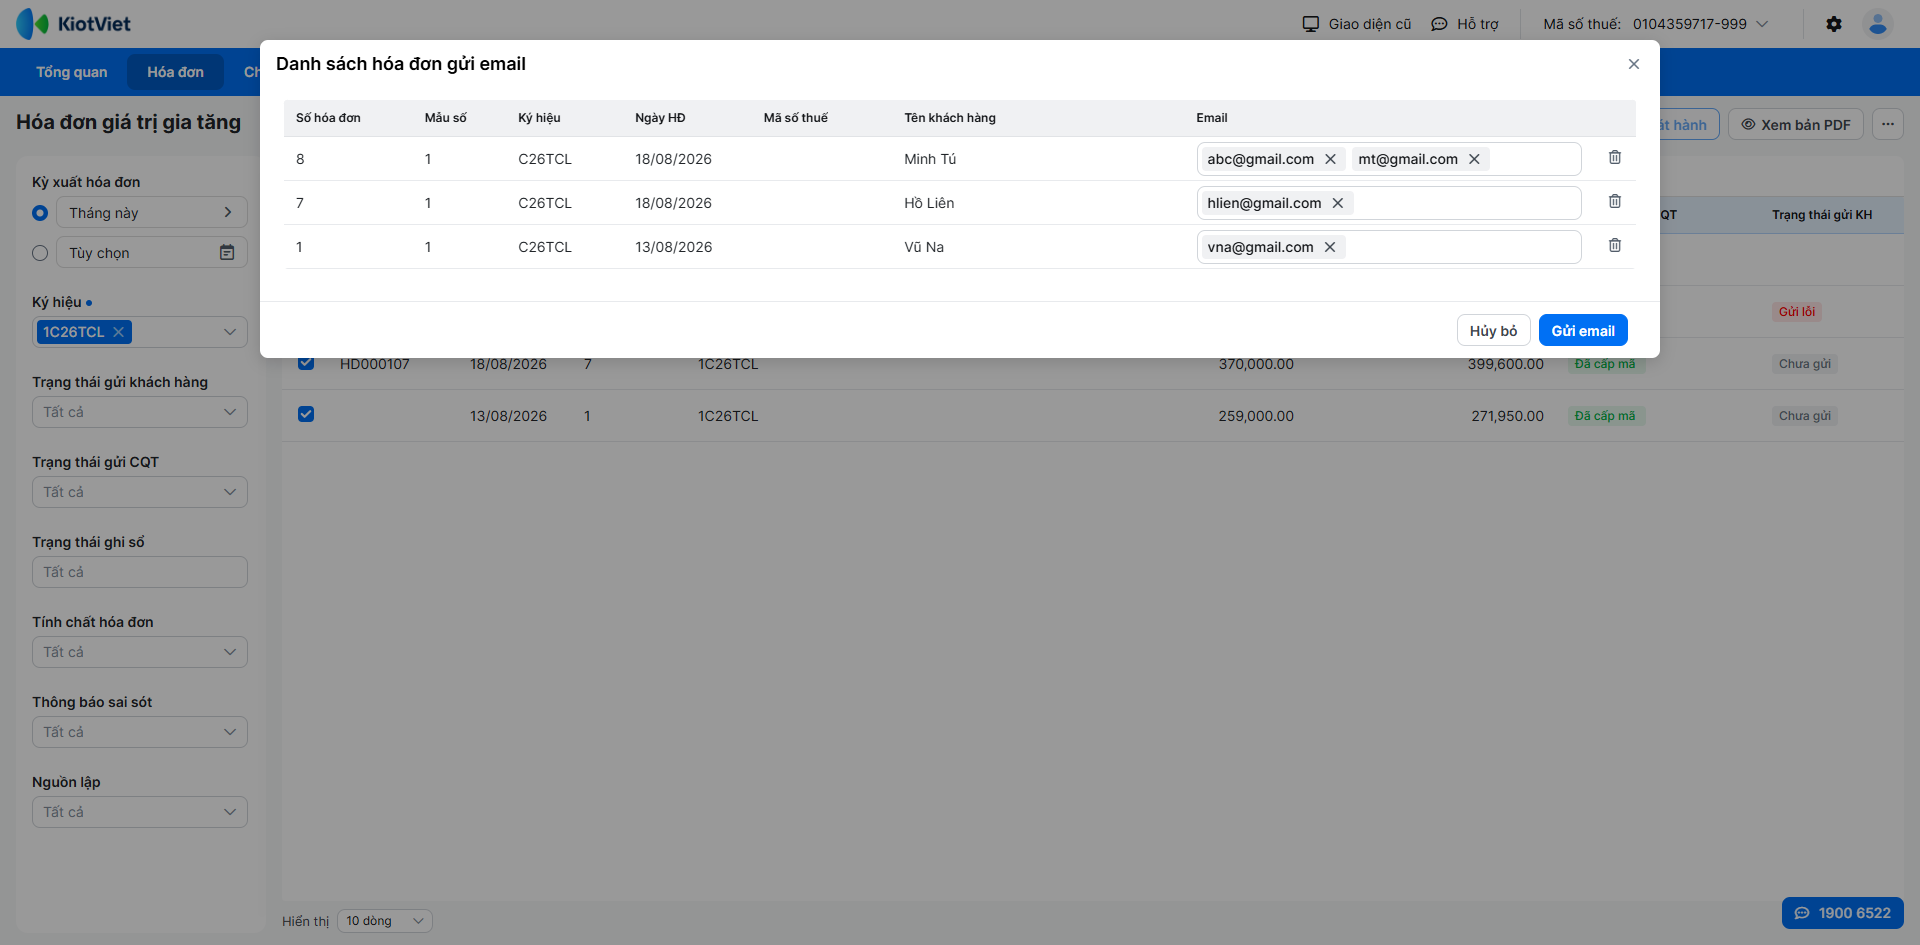Click the email field for invoice 8
Image resolution: width=1920 pixels, height=945 pixels.
[x=1389, y=159]
